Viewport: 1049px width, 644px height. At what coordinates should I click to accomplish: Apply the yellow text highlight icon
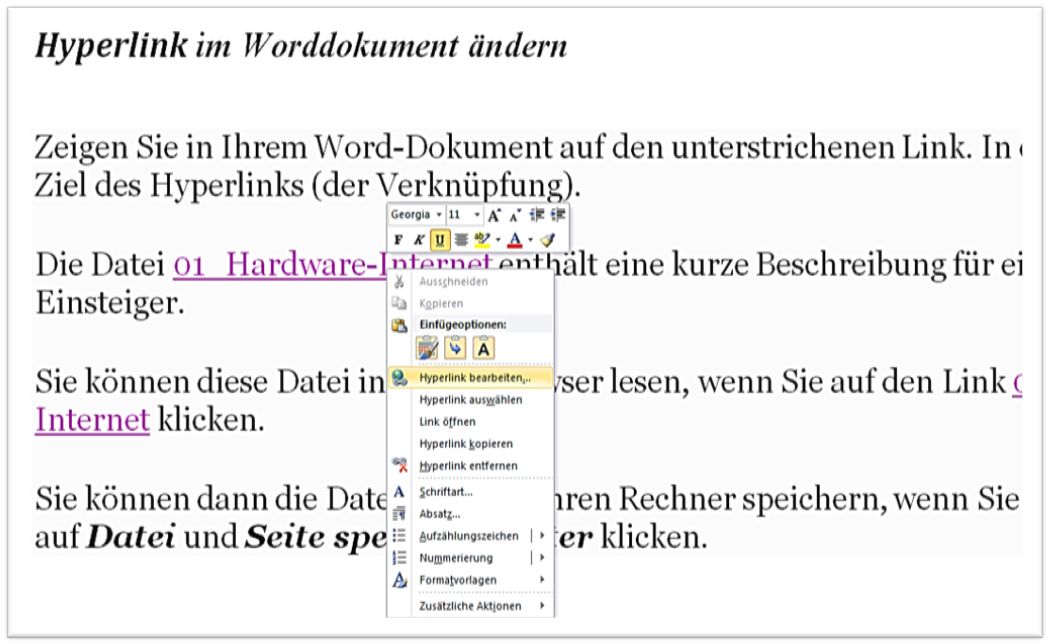(483, 240)
